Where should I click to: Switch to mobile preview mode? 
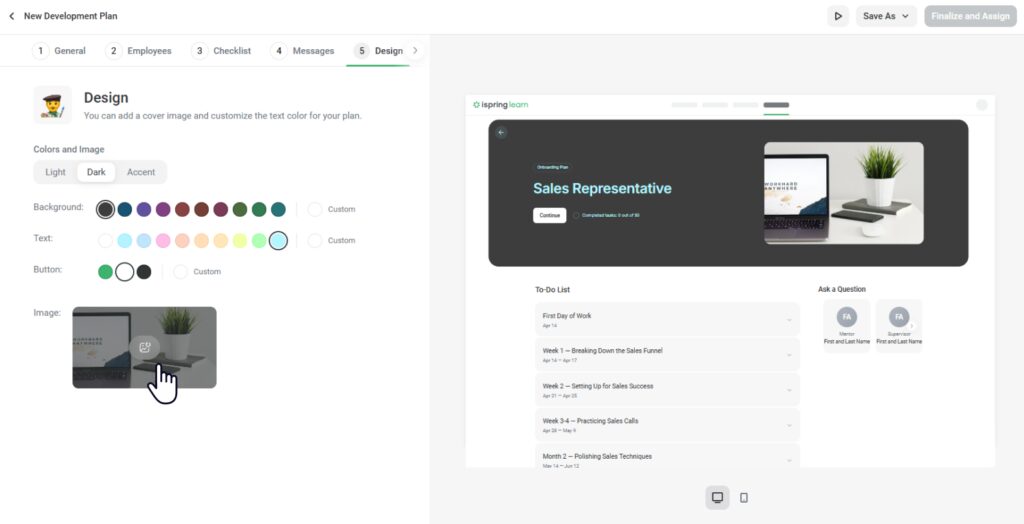(744, 497)
